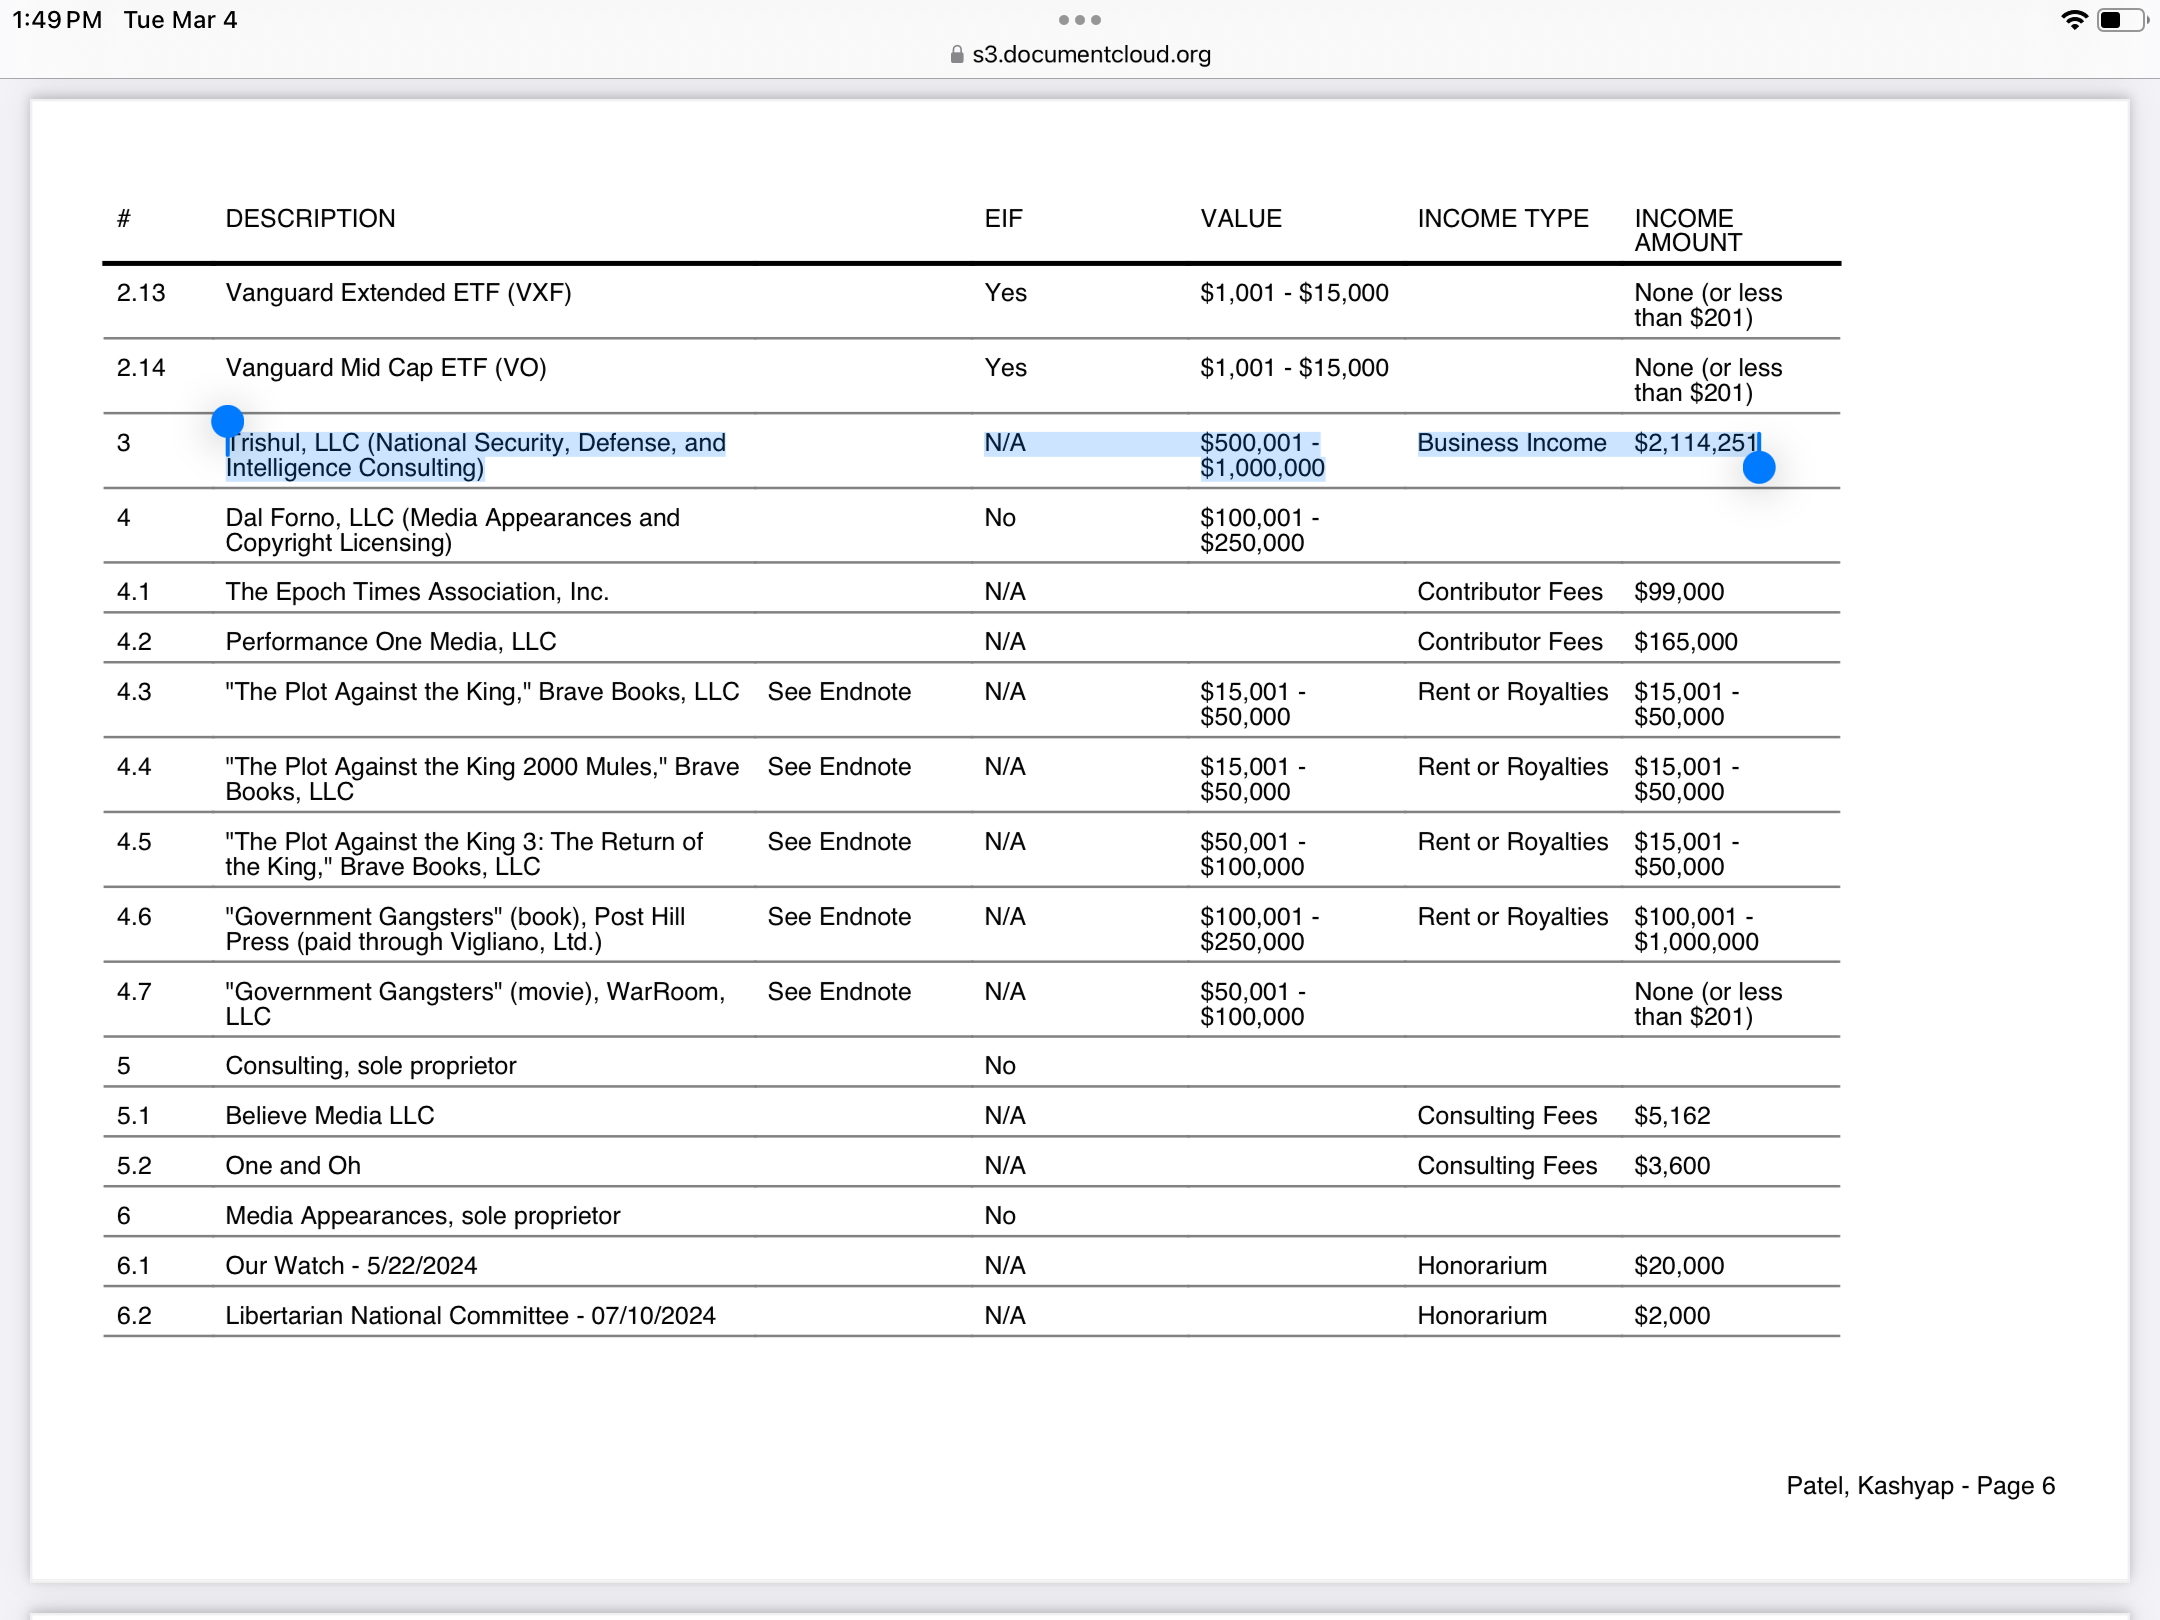Tap the VALUE column header
The height and width of the screenshot is (1620, 2160).
pyautogui.click(x=1241, y=219)
